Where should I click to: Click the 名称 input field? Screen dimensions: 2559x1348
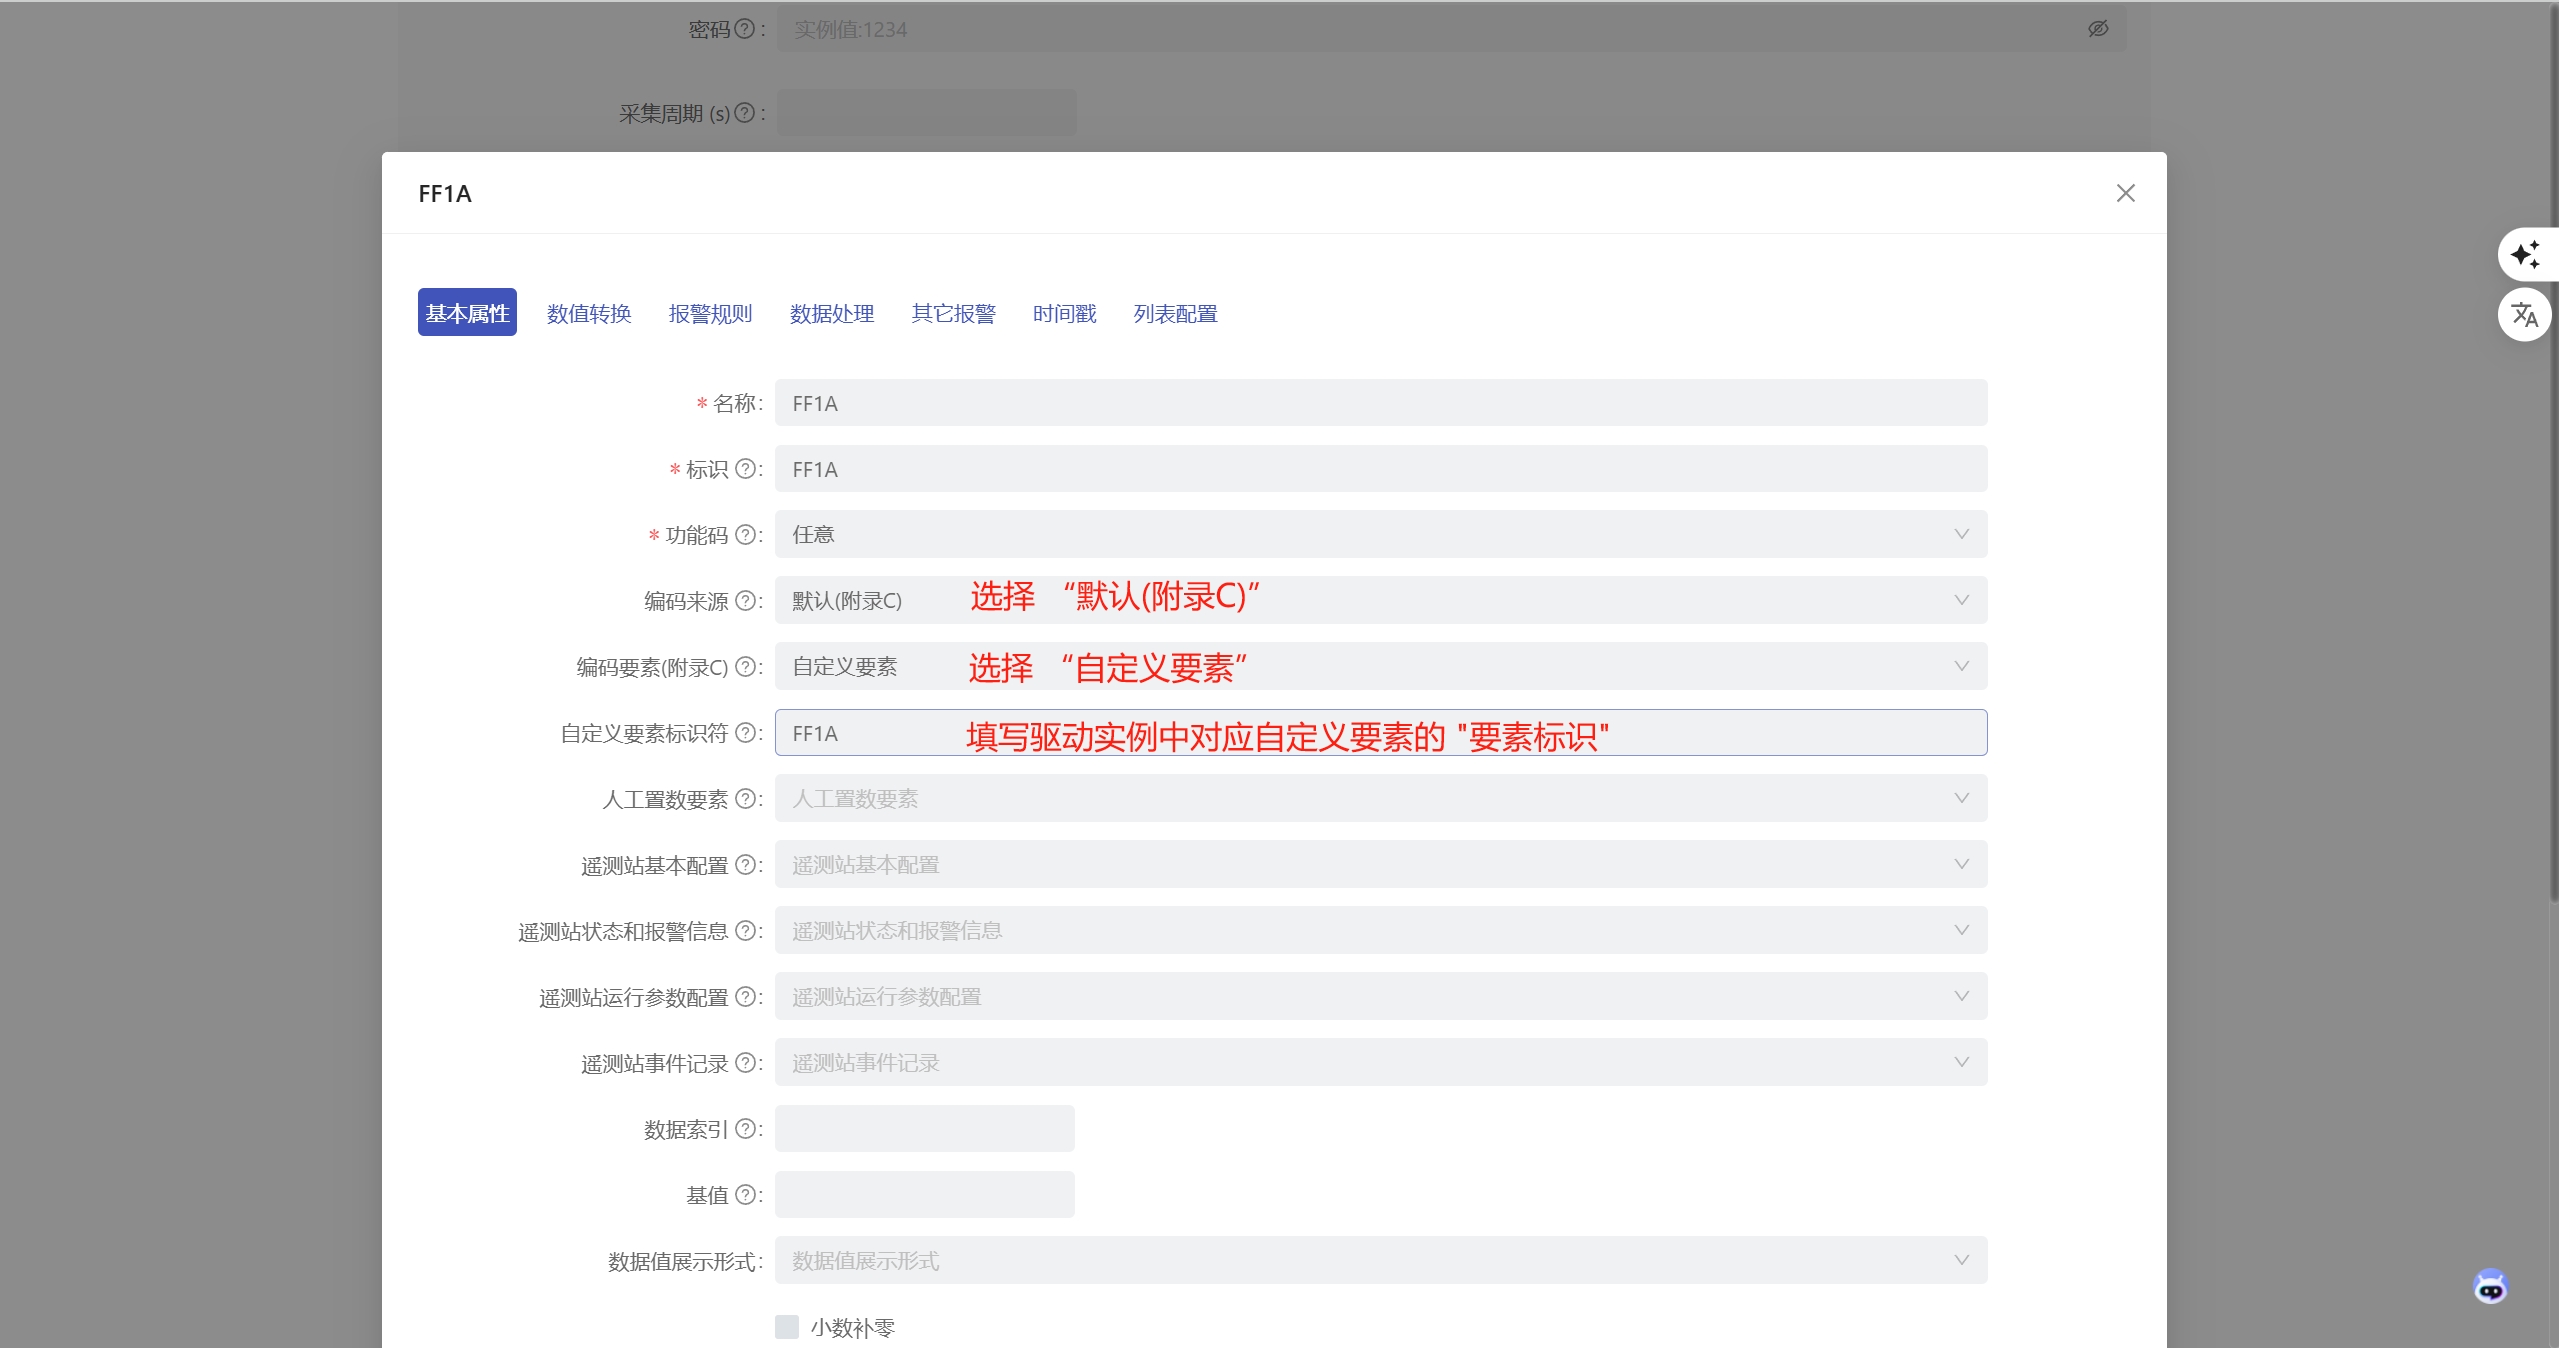point(1380,403)
